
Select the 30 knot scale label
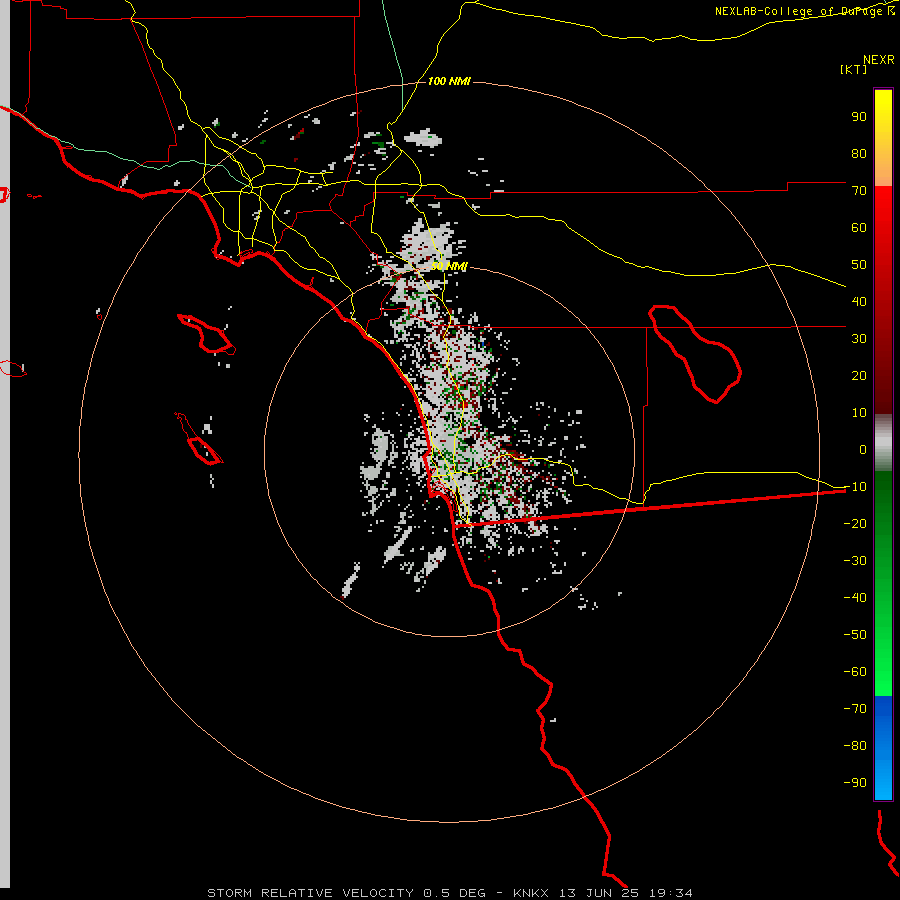coord(859,339)
